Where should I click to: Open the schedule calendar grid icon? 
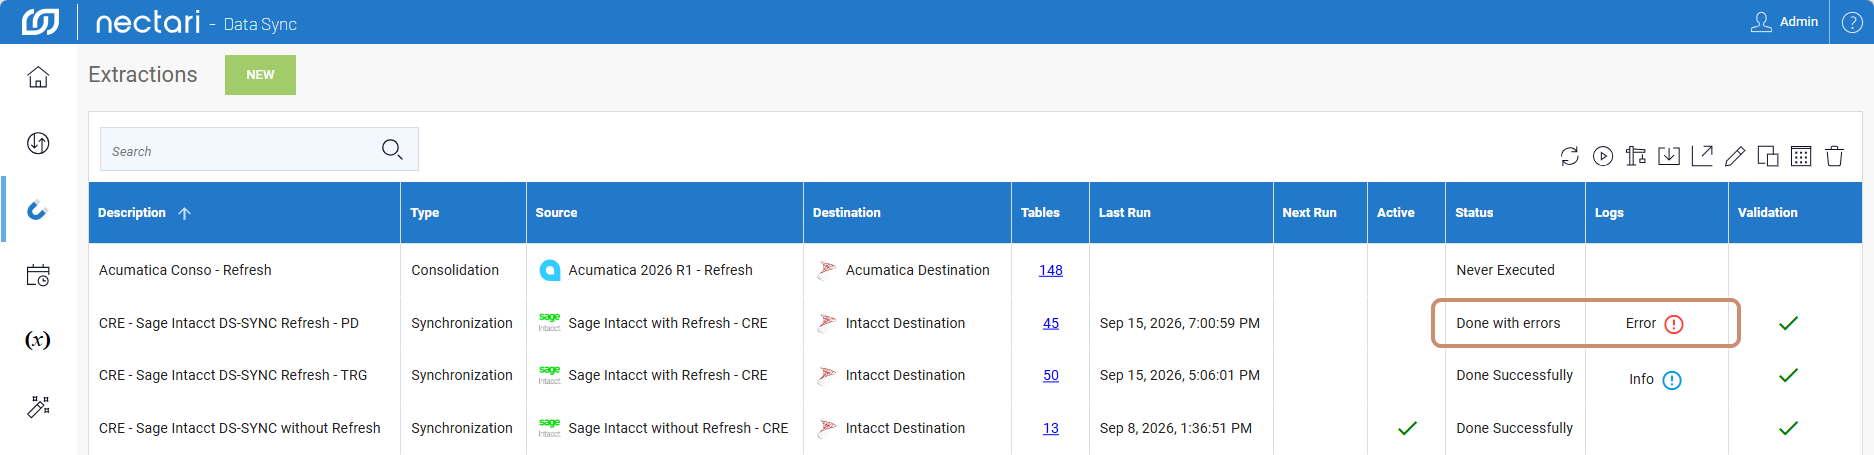coord(1801,156)
